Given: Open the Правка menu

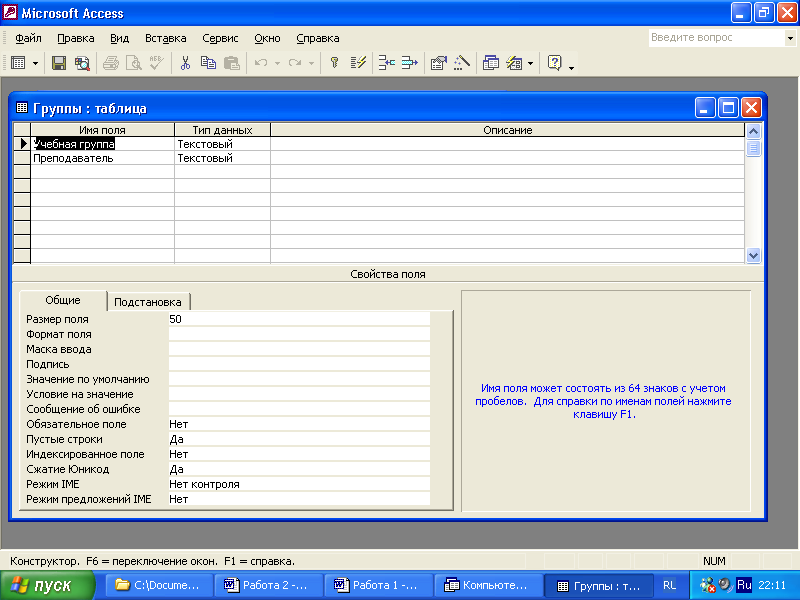Looking at the screenshot, I should [x=76, y=38].
